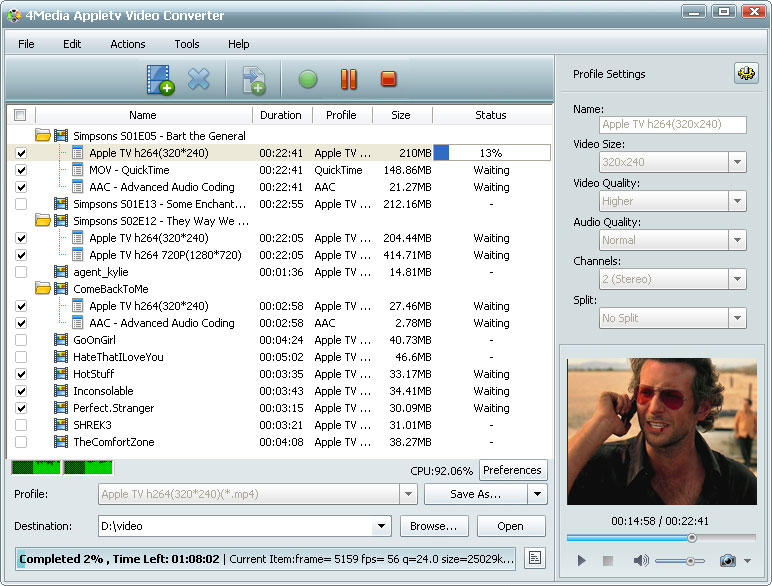The image size is (772, 586).
Task: Click document icon of MOV - QuickTime row
Action: coord(77,170)
